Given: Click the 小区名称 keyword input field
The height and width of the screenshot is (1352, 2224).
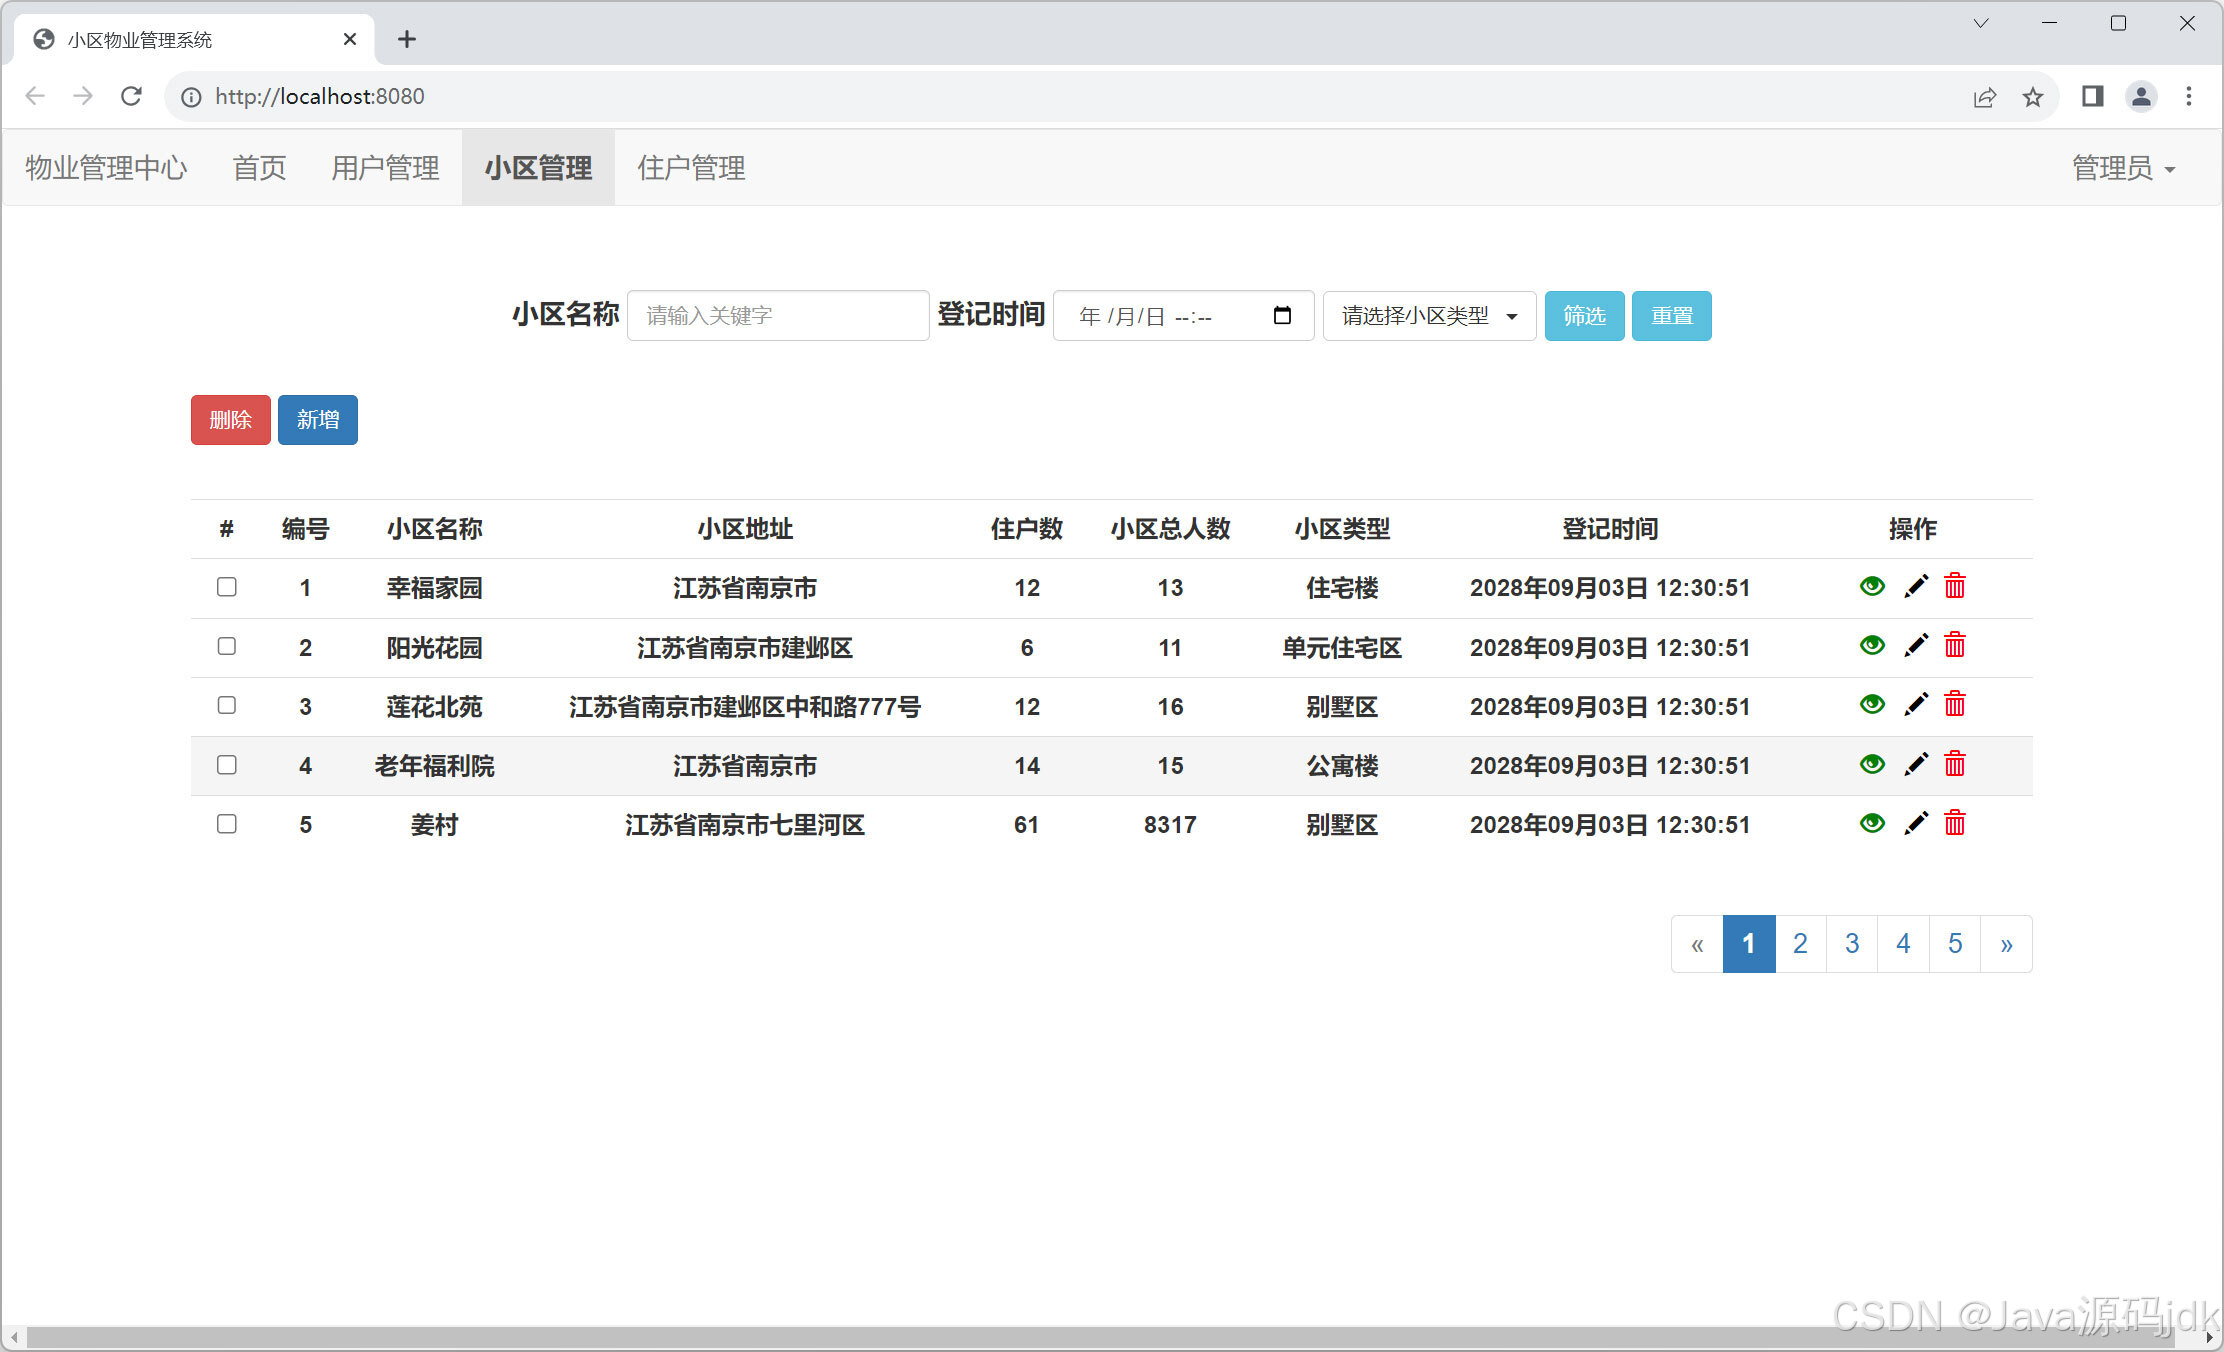Looking at the screenshot, I should (x=778, y=315).
